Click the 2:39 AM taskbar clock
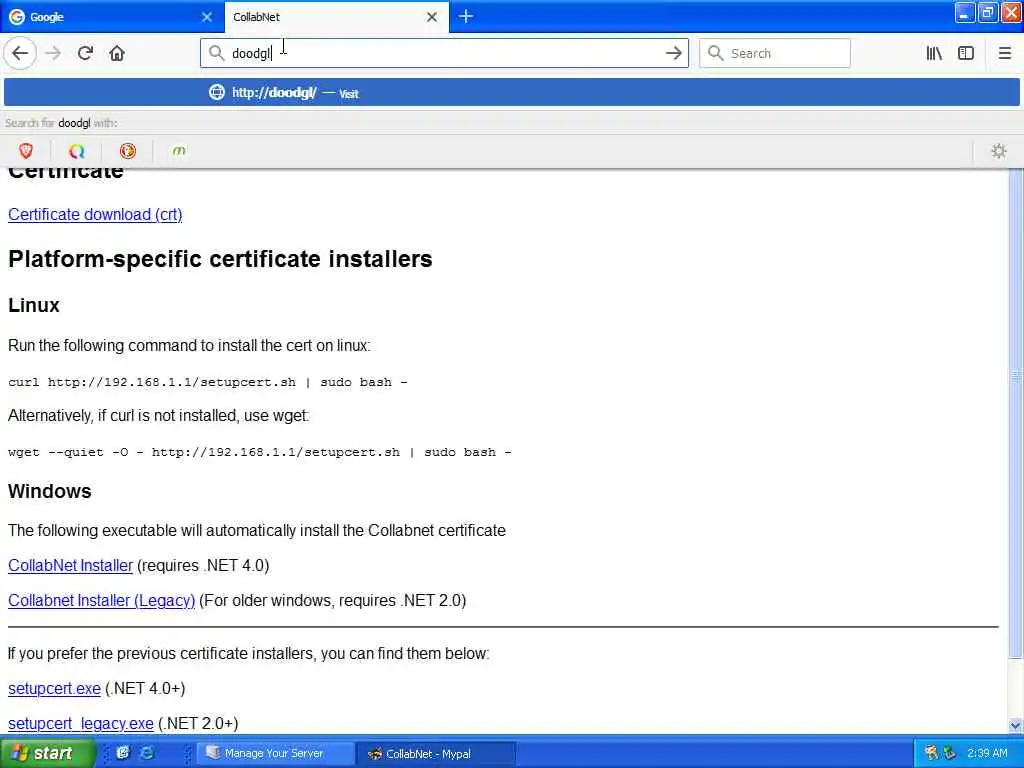1024x768 pixels. pyautogui.click(x=987, y=753)
